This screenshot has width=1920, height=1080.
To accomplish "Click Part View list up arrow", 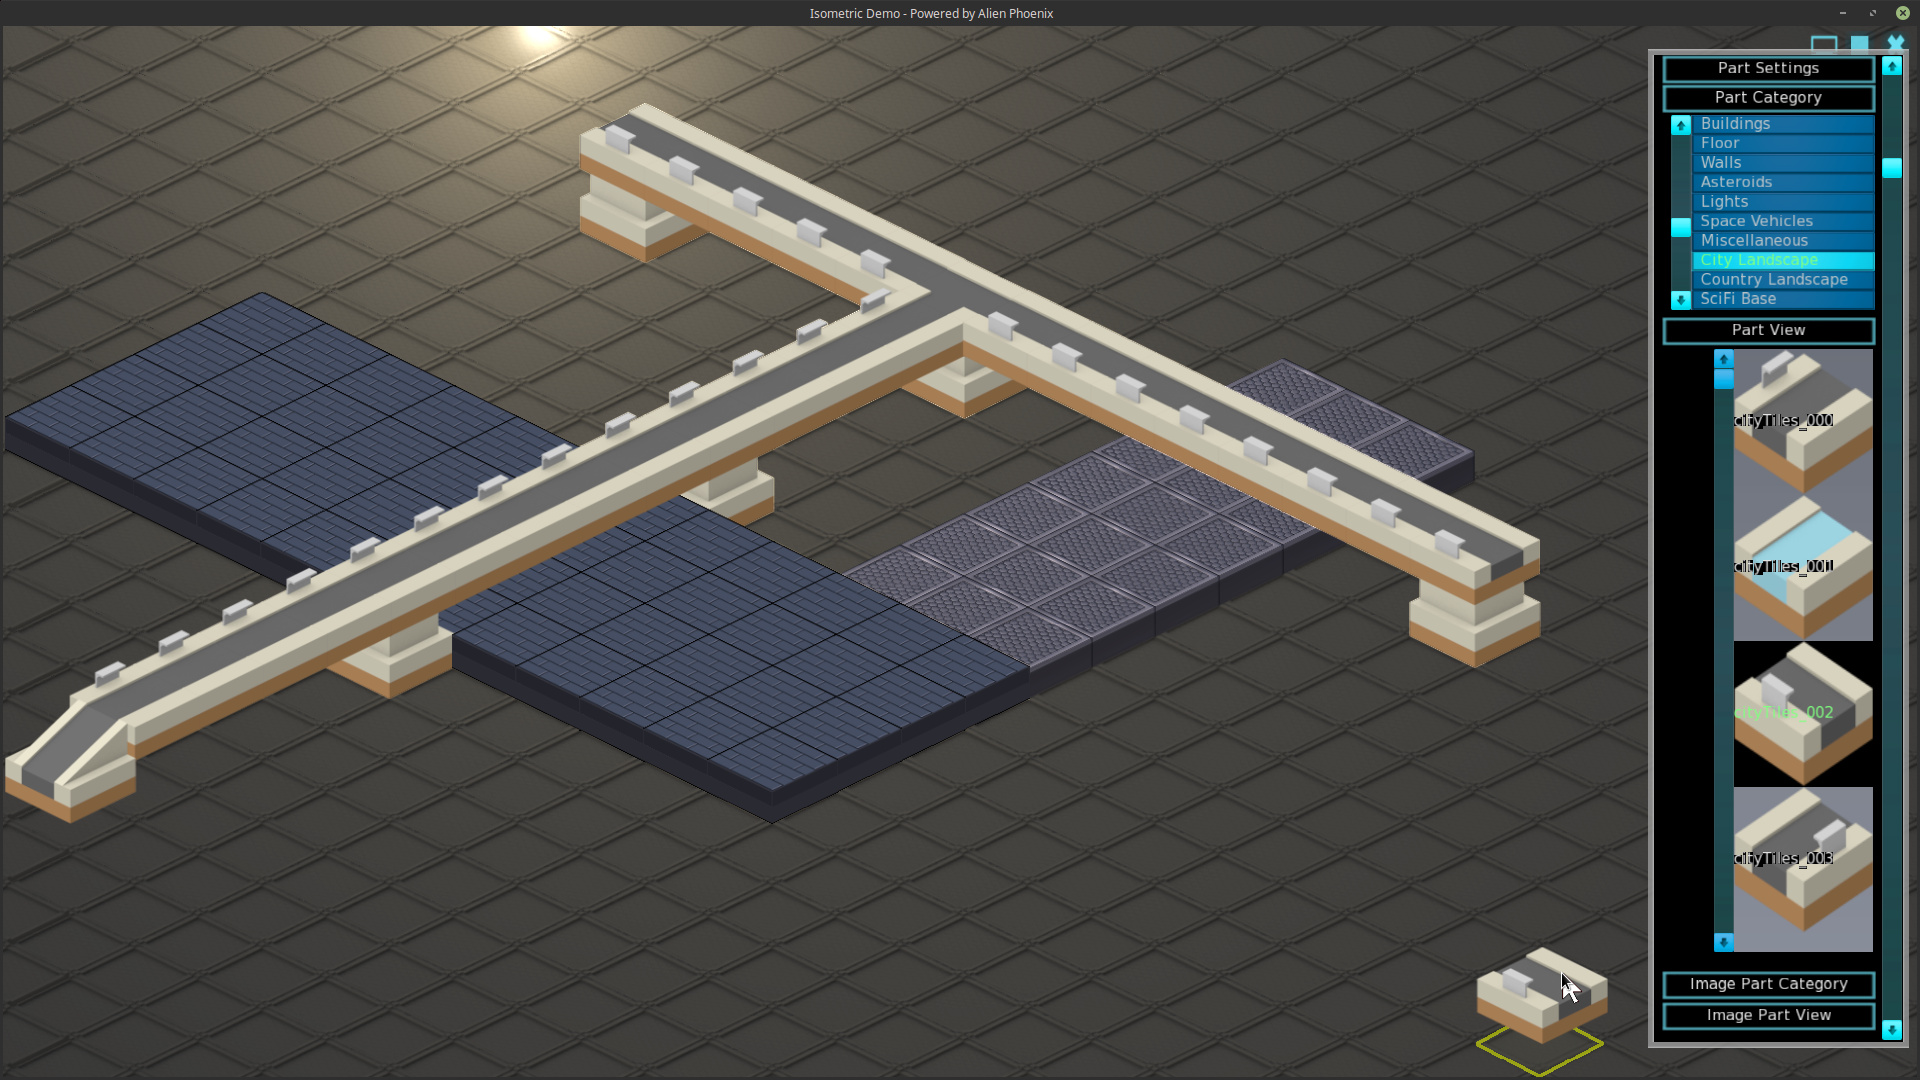I will [x=1723, y=359].
